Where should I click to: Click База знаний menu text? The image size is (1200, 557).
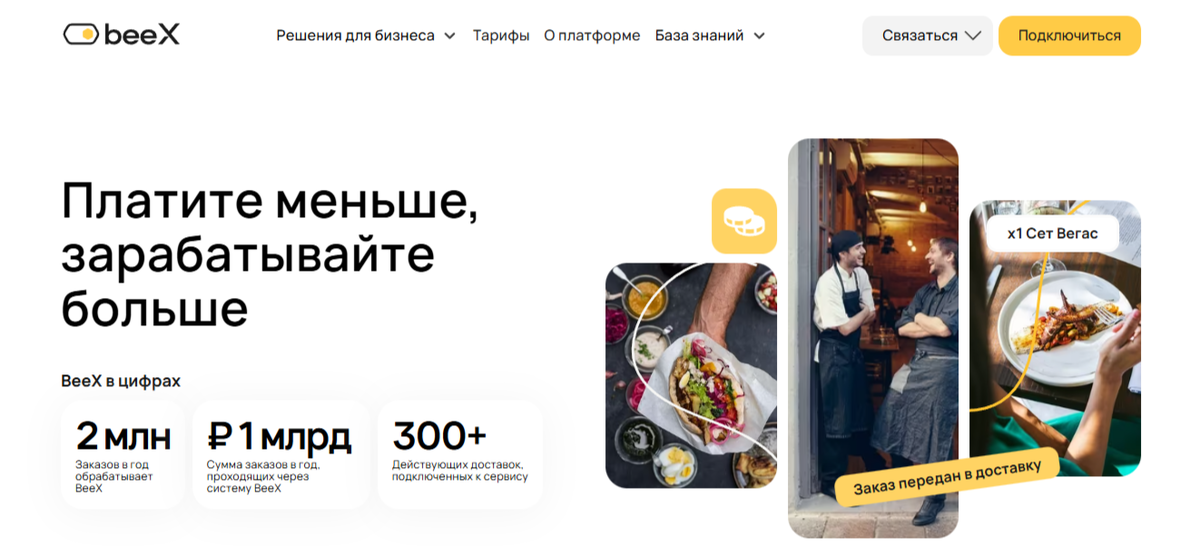point(699,36)
